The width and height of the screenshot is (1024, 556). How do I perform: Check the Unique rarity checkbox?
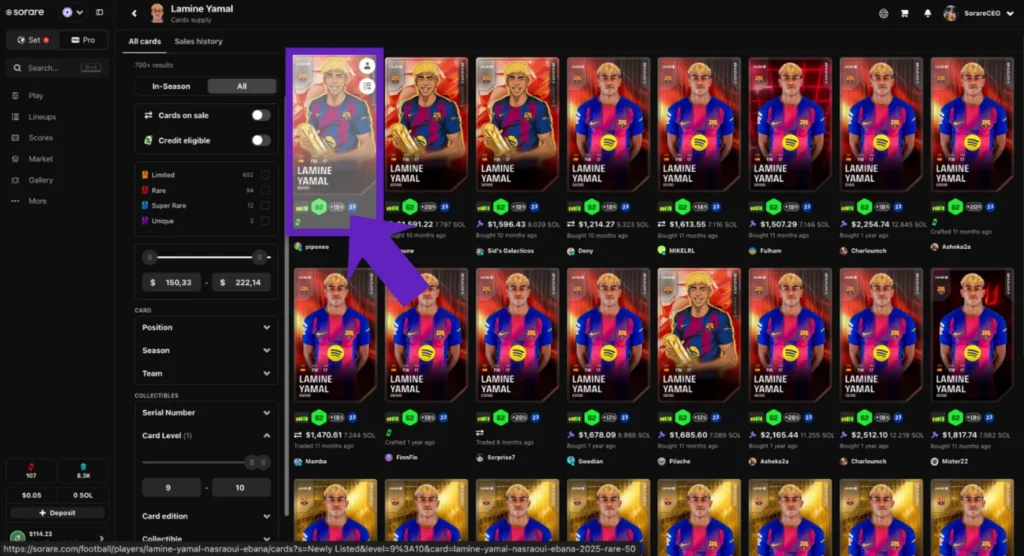click(265, 221)
